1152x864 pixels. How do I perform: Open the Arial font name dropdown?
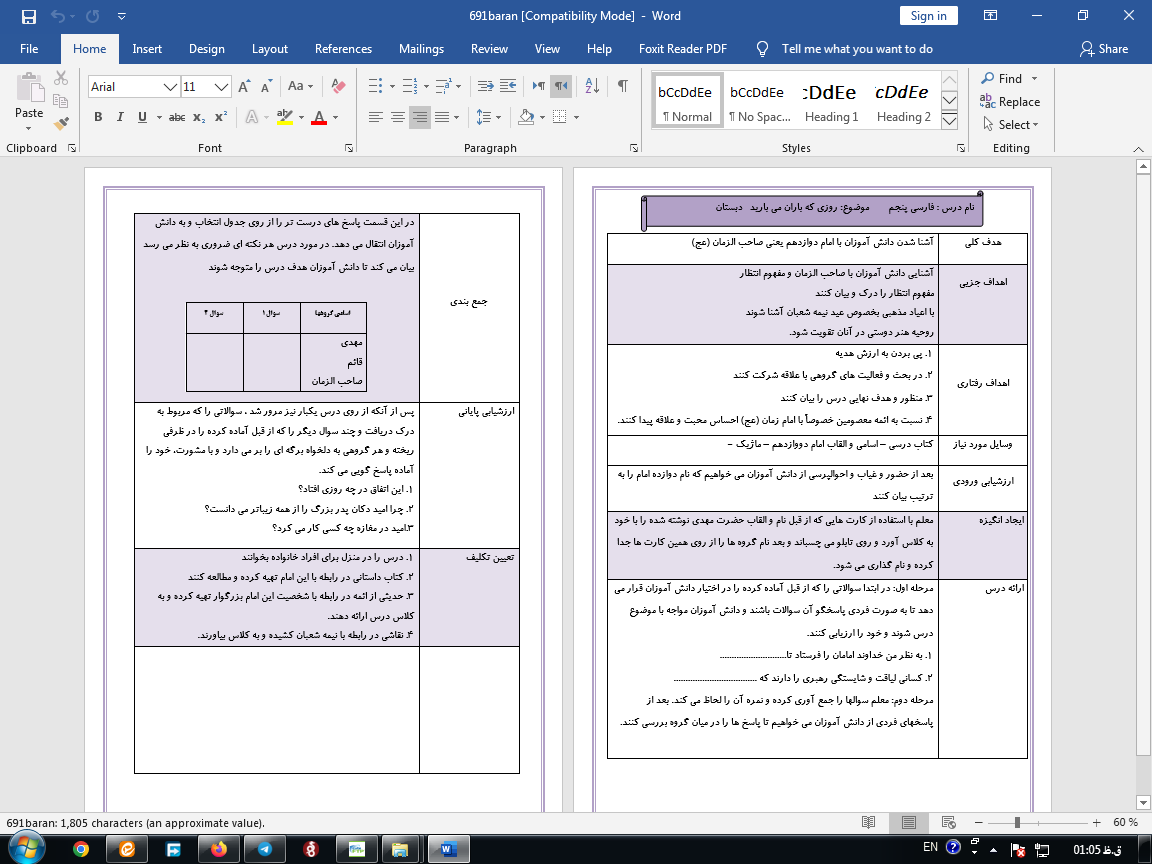click(x=171, y=87)
